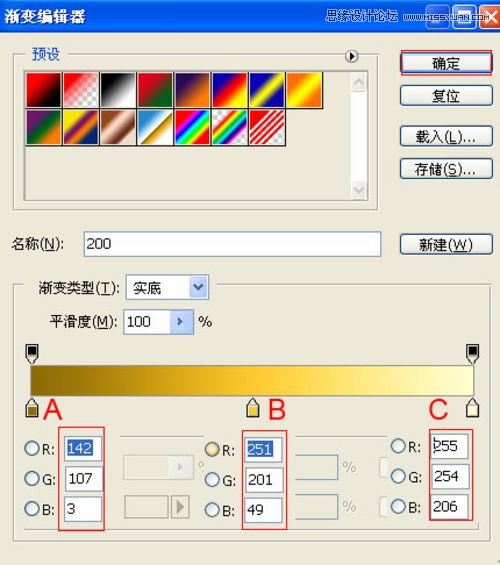Select the red-to-green gradient preset

(155, 90)
